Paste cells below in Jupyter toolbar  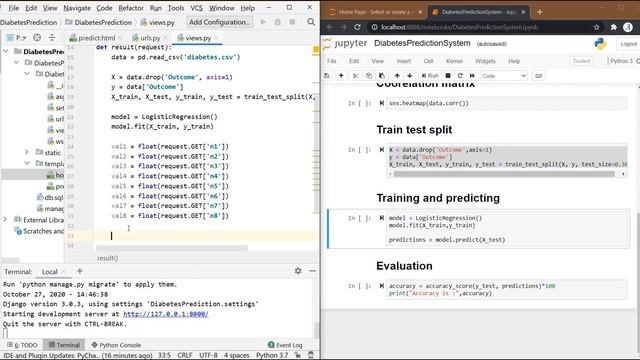click(382, 76)
